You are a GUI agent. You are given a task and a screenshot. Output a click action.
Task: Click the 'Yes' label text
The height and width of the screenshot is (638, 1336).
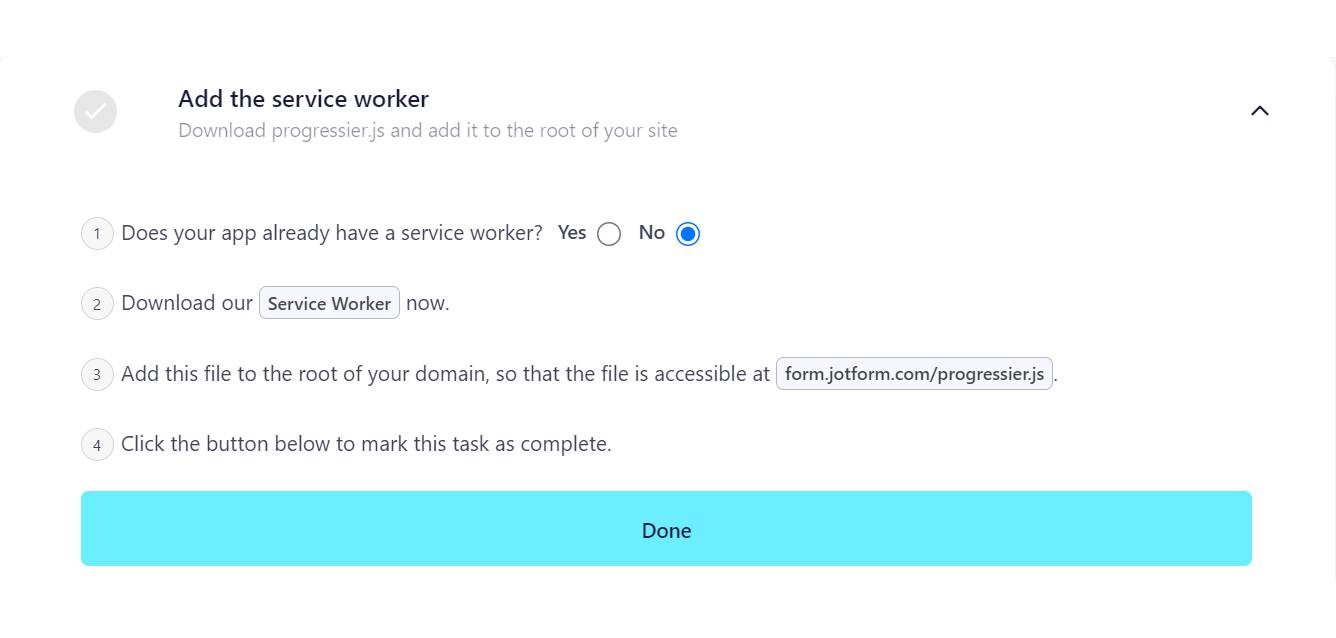coord(572,233)
